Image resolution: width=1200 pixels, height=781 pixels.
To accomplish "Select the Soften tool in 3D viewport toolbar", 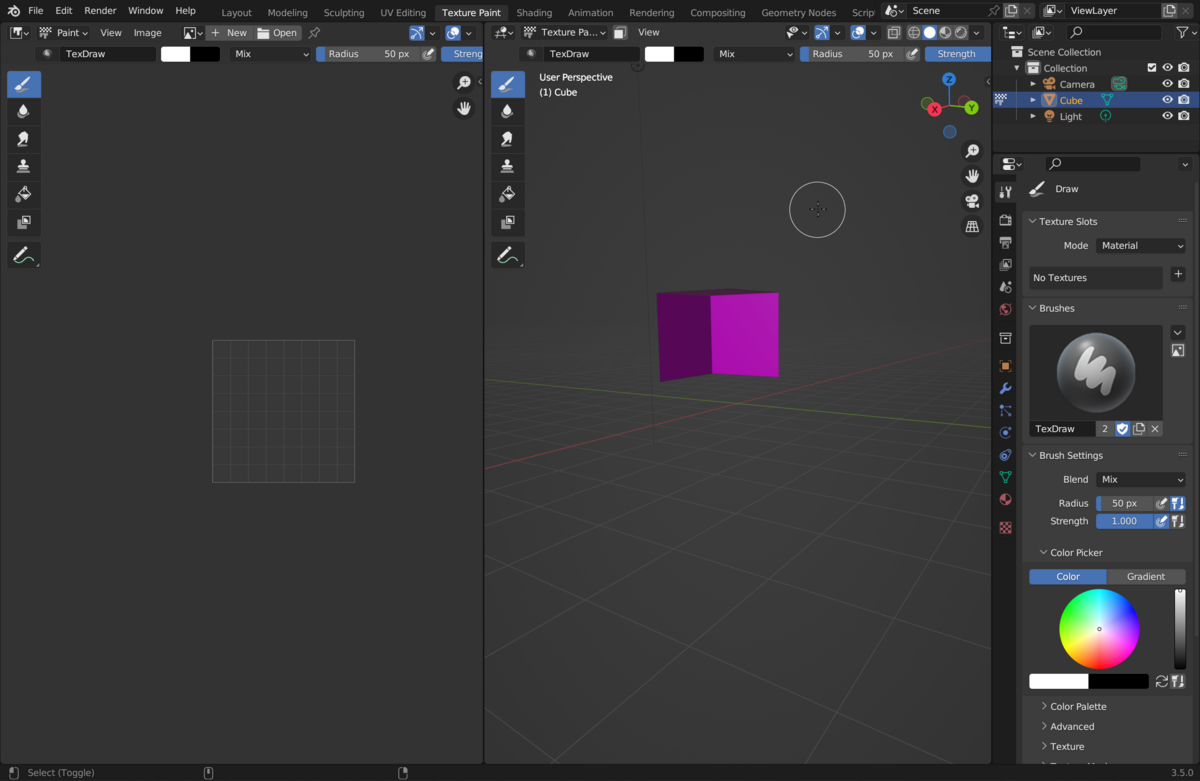I will (x=508, y=111).
